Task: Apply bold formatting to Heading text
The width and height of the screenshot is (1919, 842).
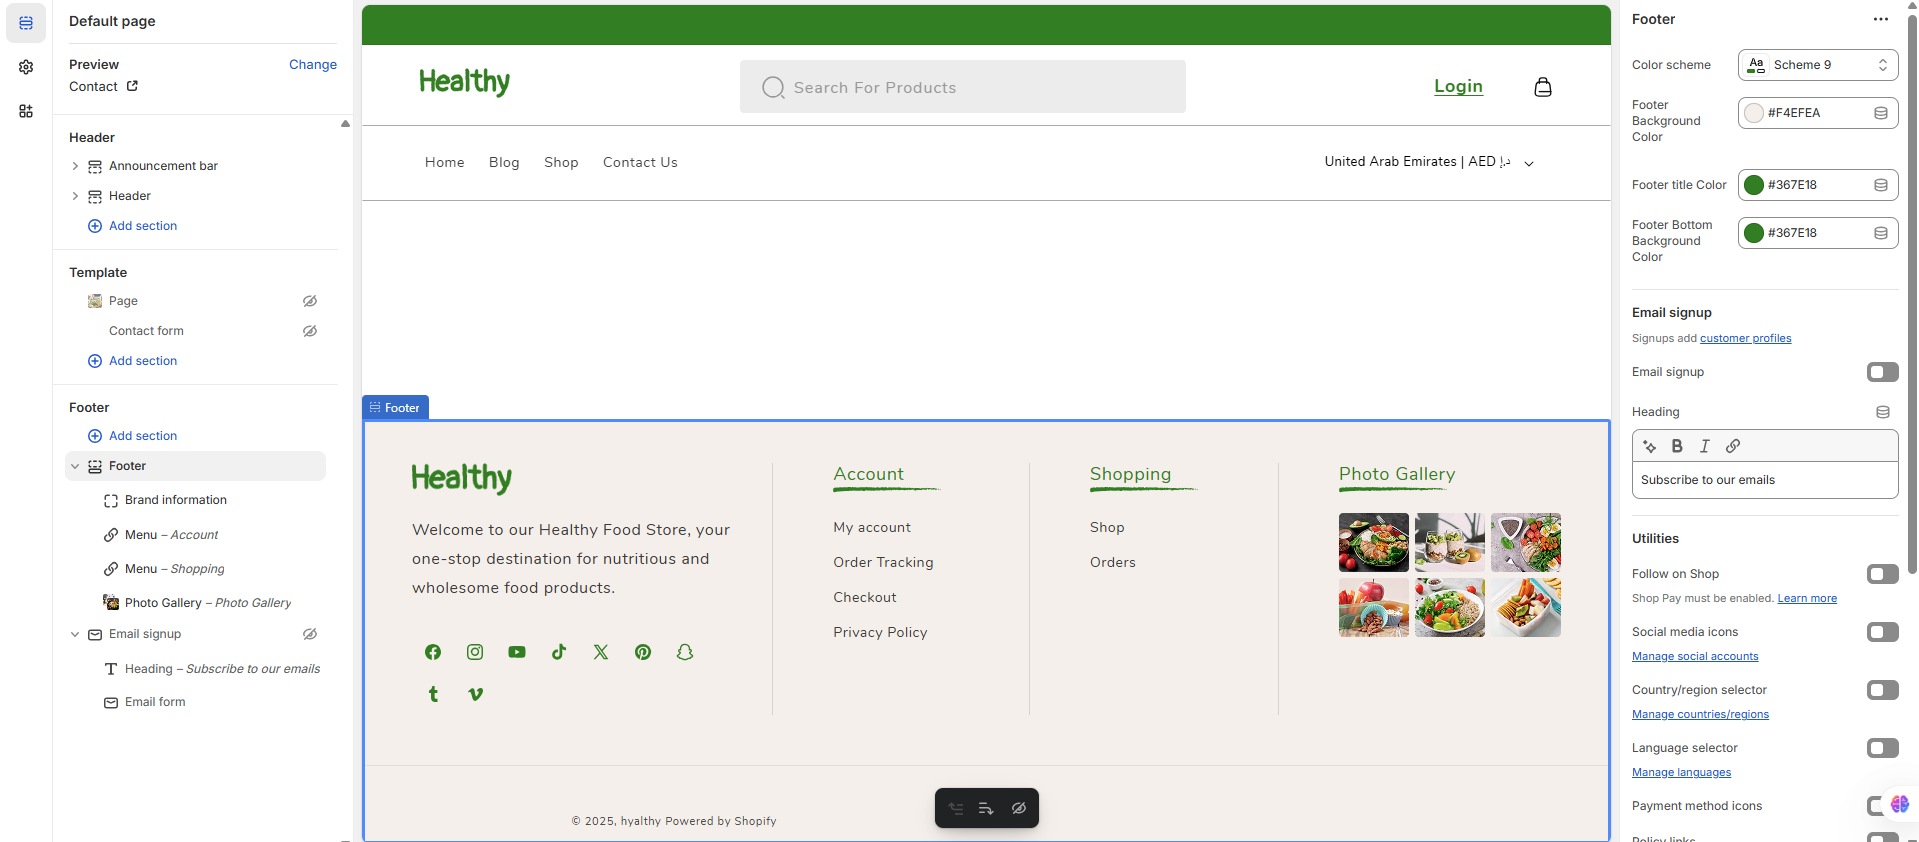Action: click(x=1677, y=446)
